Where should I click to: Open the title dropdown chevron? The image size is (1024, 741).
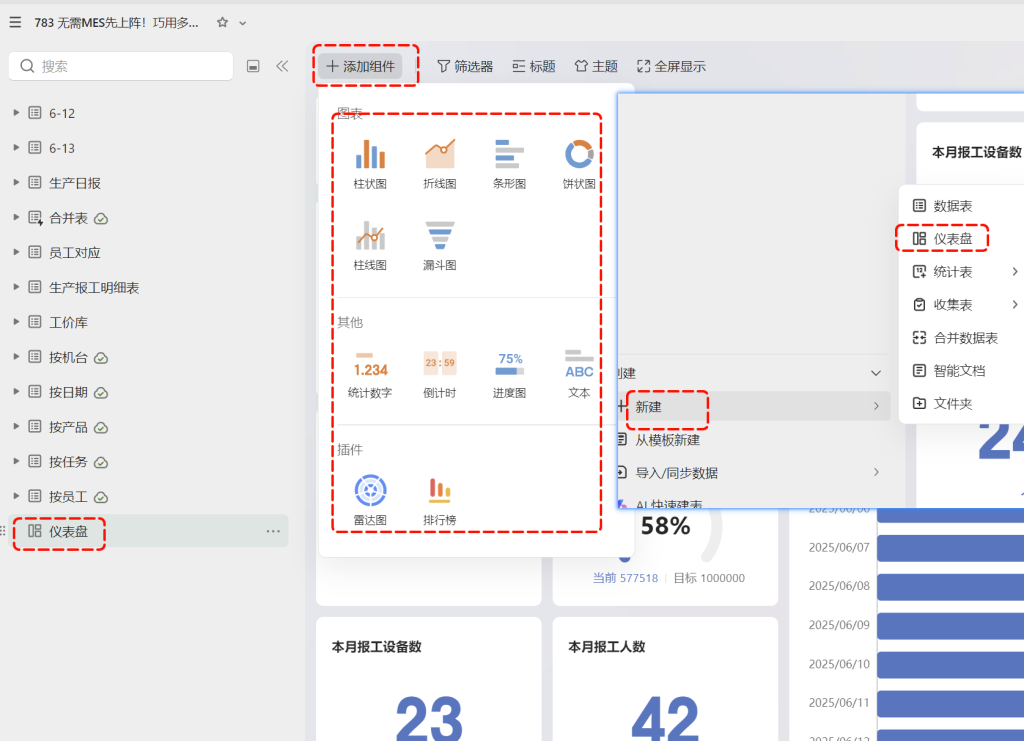[x=243, y=24]
